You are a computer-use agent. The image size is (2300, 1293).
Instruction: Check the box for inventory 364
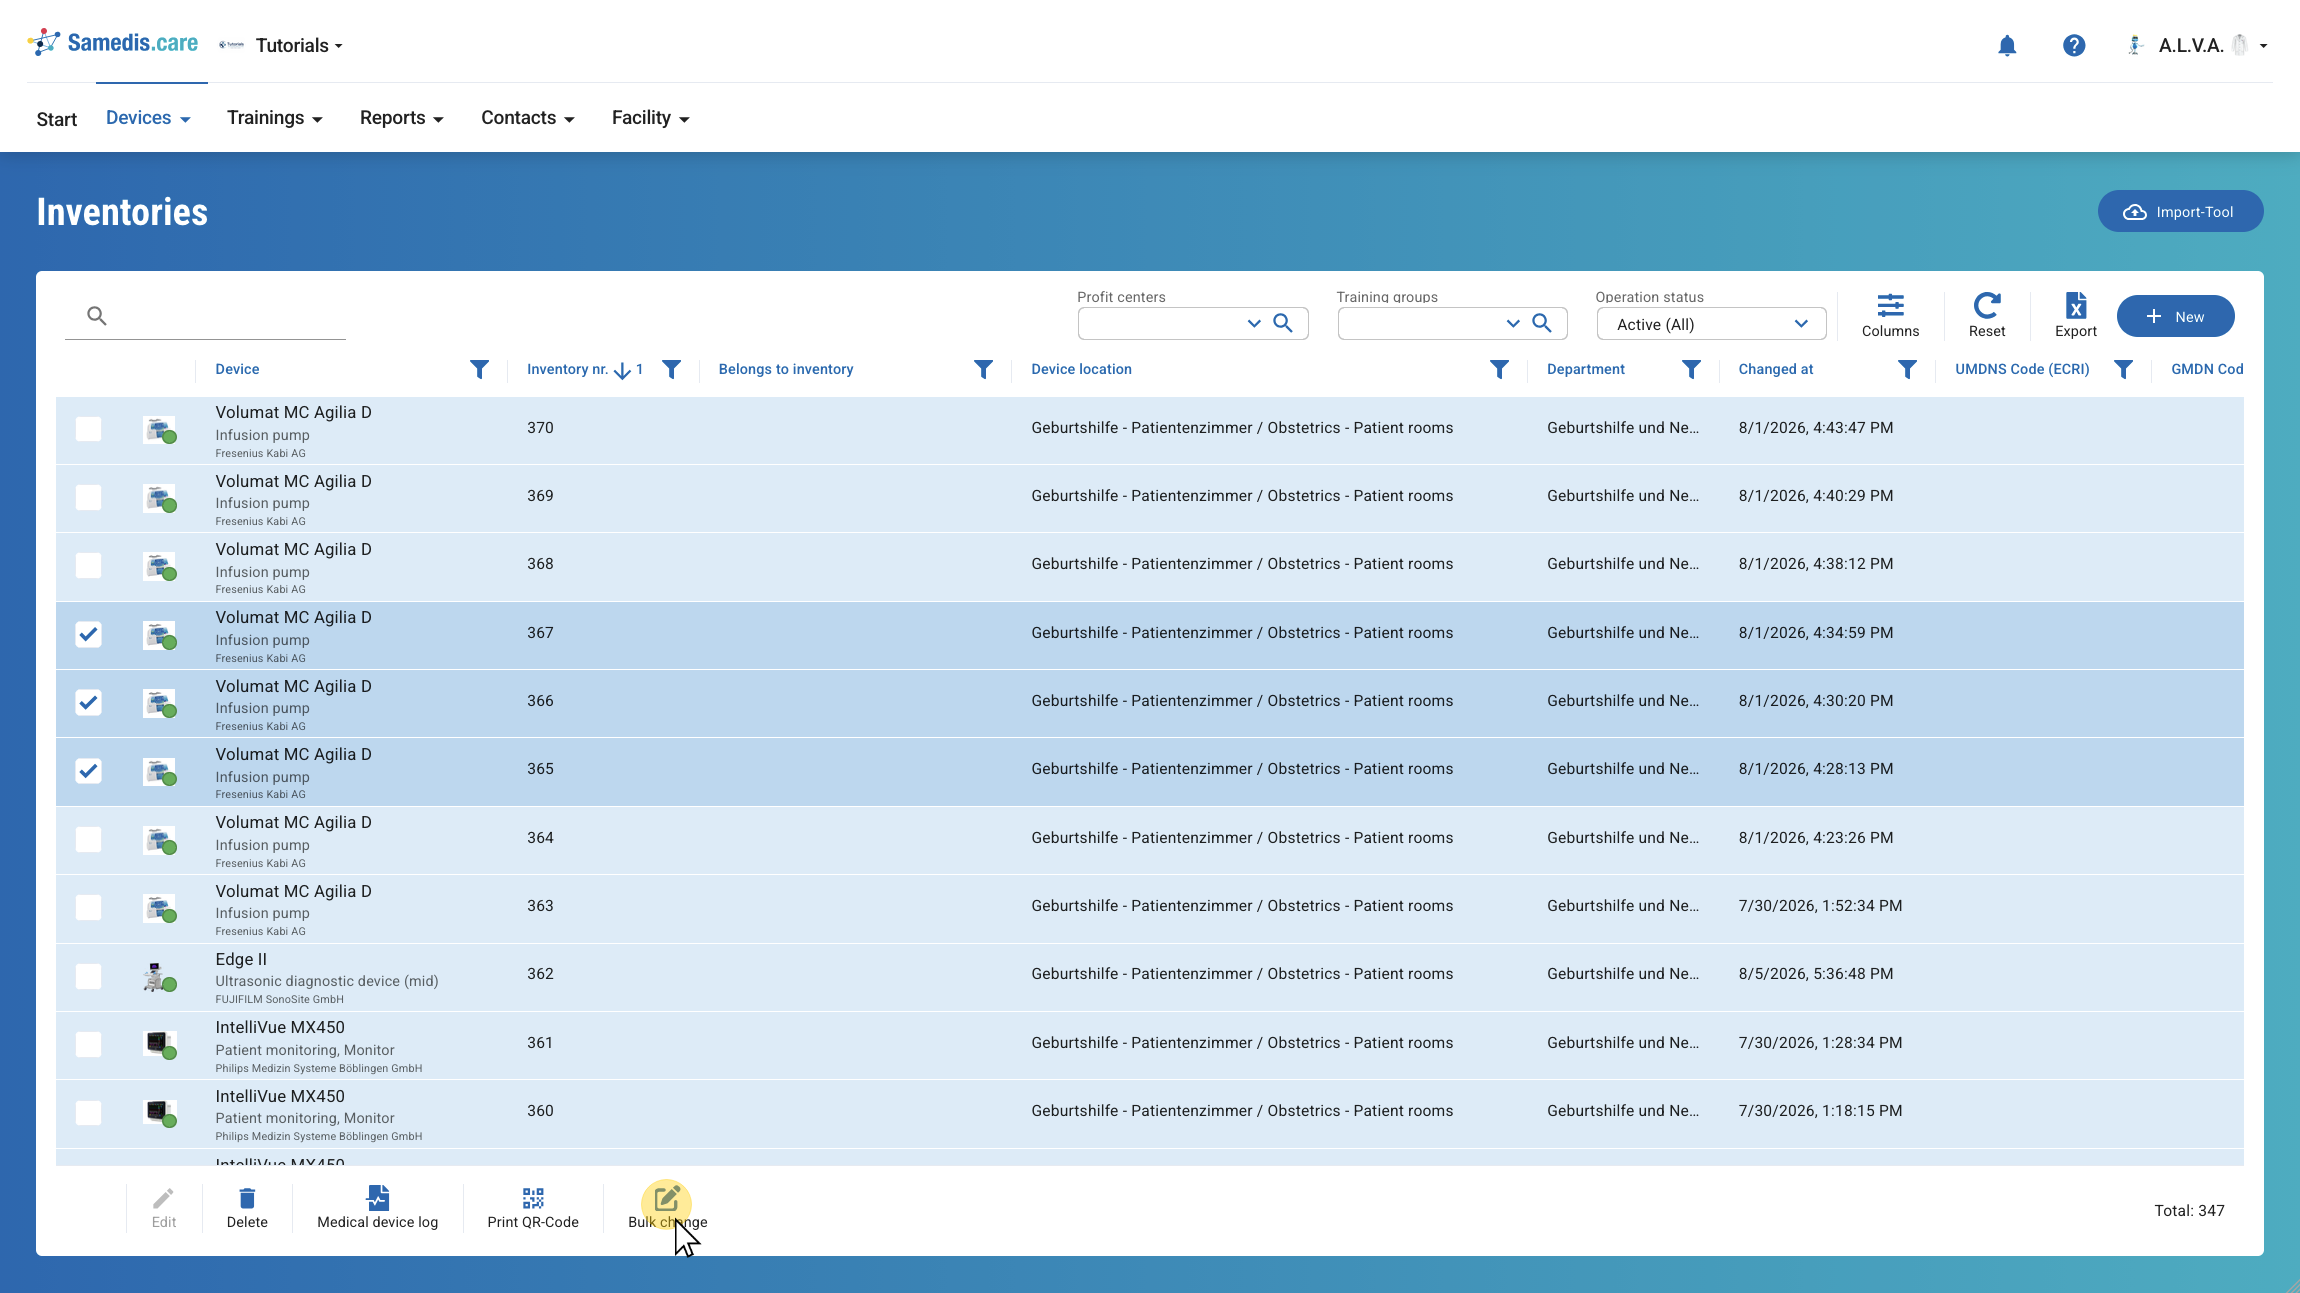(x=89, y=839)
